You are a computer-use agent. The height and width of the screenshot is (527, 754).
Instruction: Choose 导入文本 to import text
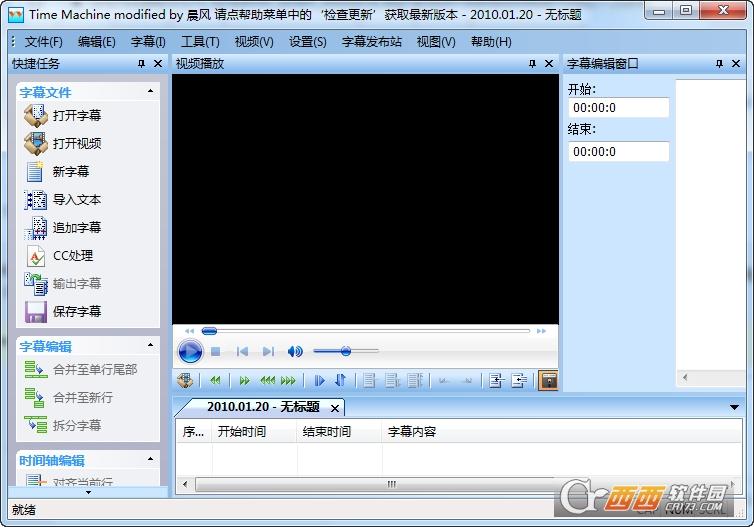pyautogui.click(x=63, y=200)
